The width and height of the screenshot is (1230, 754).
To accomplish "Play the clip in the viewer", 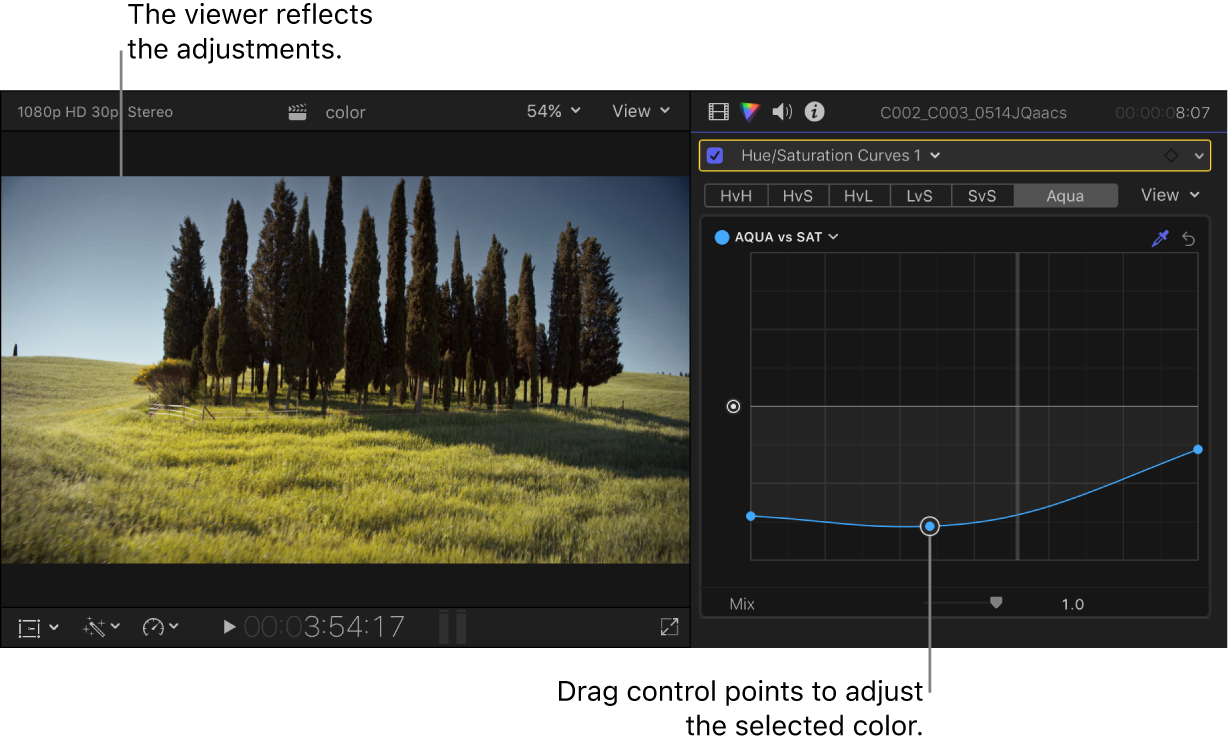I will (229, 627).
